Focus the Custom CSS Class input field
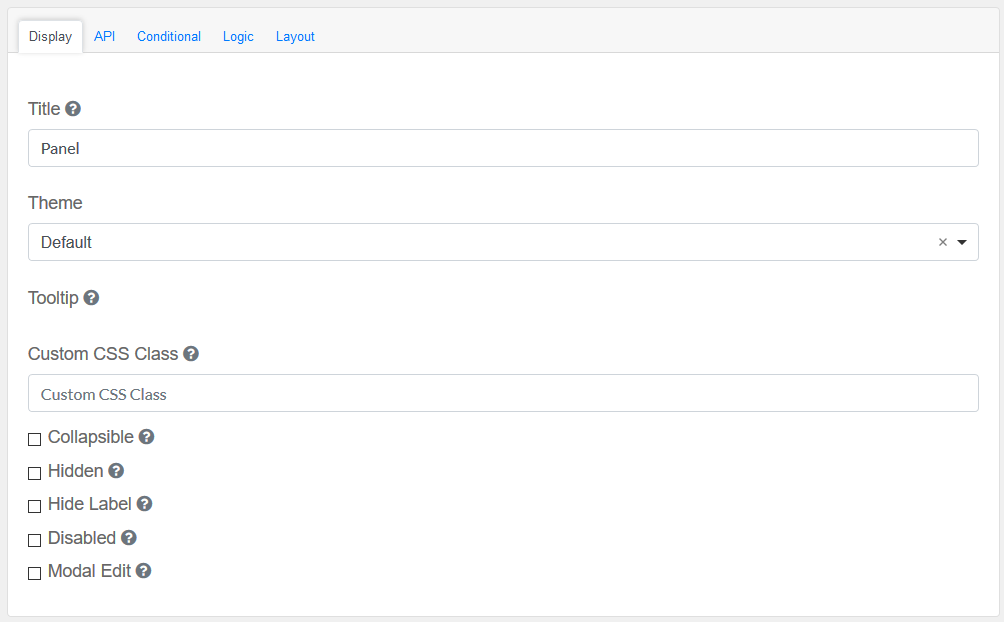 coord(503,394)
